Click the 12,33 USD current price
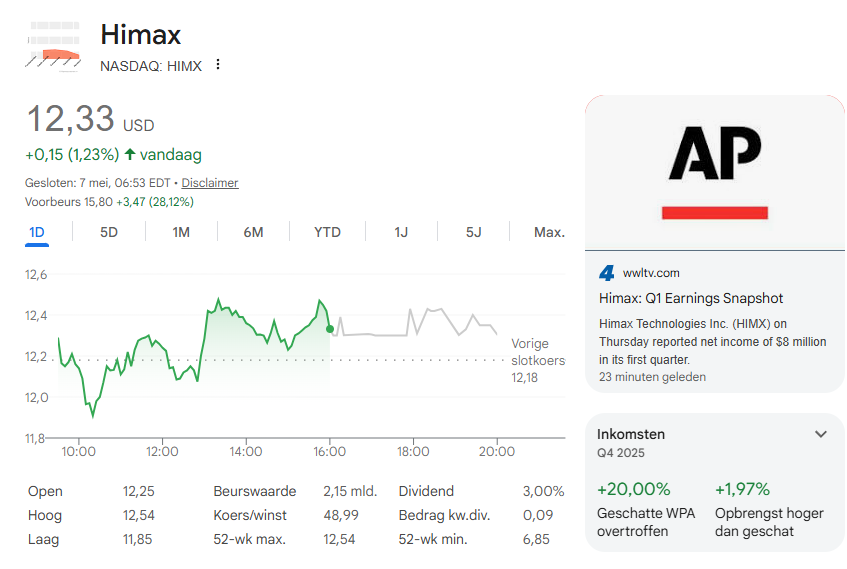 [x=90, y=119]
